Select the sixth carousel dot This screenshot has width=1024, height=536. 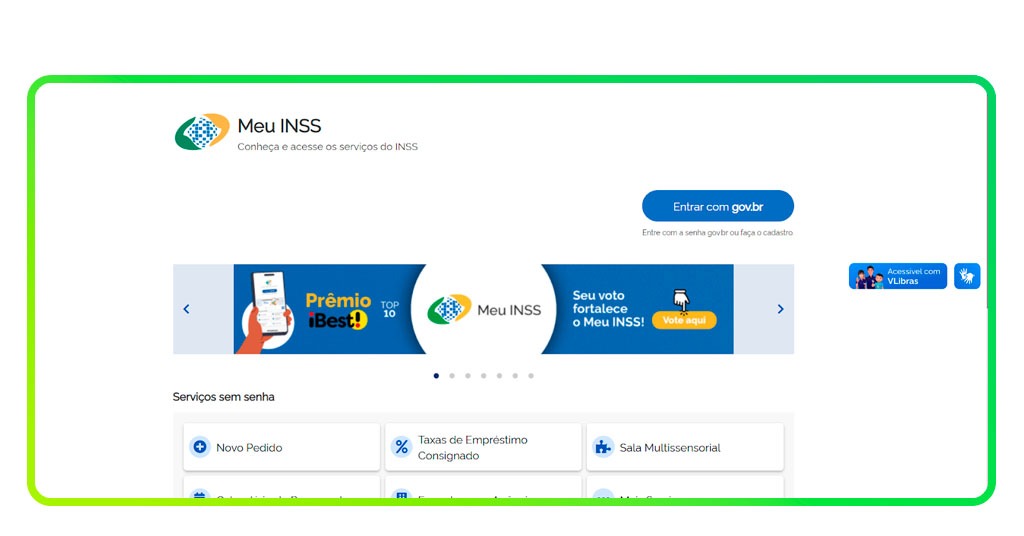[x=515, y=375]
